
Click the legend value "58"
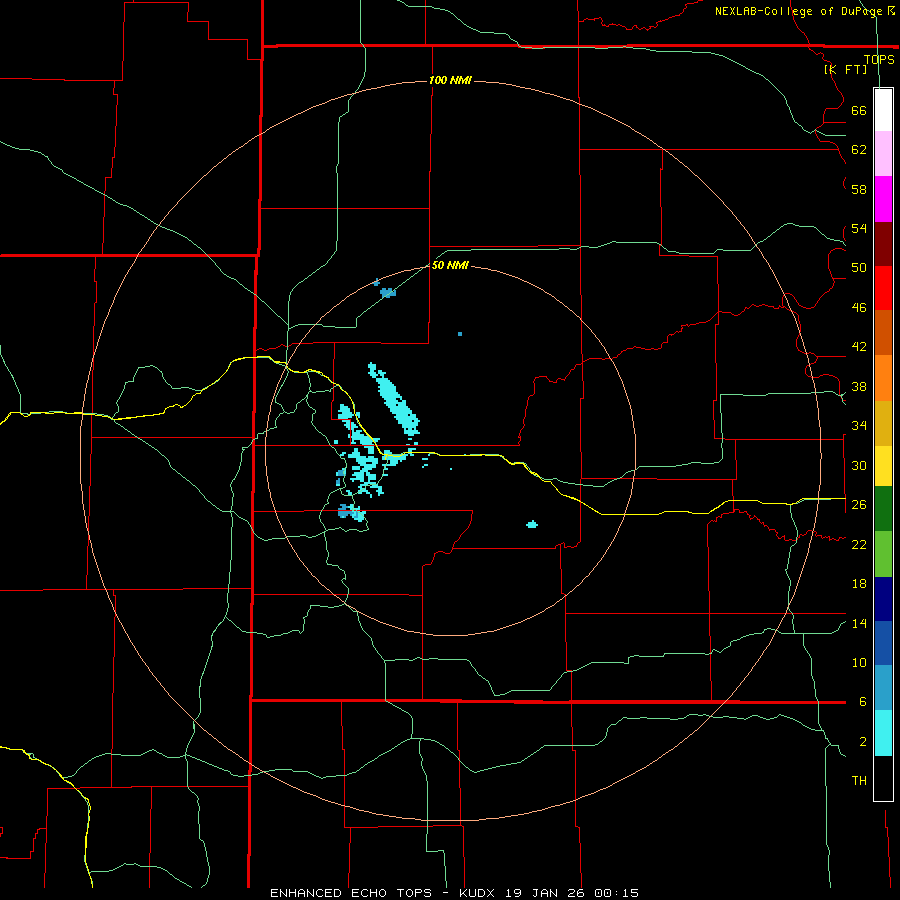(x=859, y=189)
